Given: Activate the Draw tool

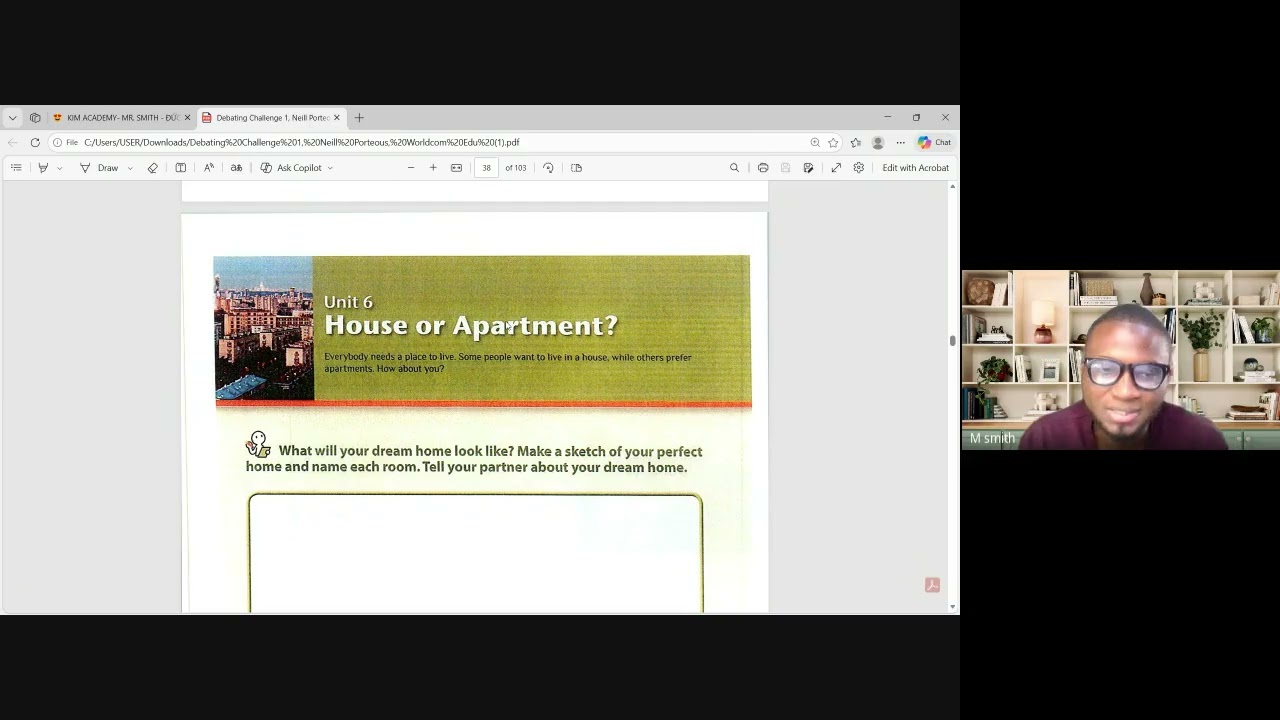Looking at the screenshot, I should point(99,168).
